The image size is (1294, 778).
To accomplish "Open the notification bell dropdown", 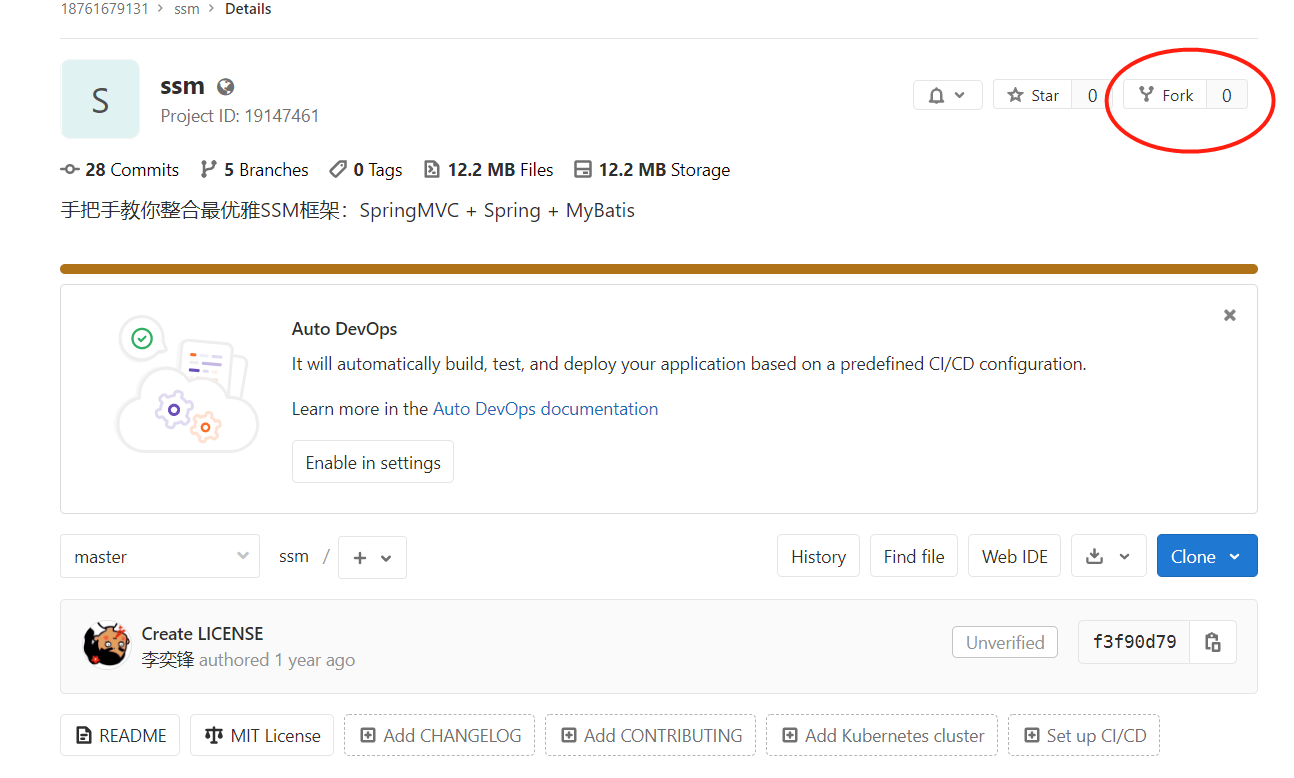I will point(947,95).
